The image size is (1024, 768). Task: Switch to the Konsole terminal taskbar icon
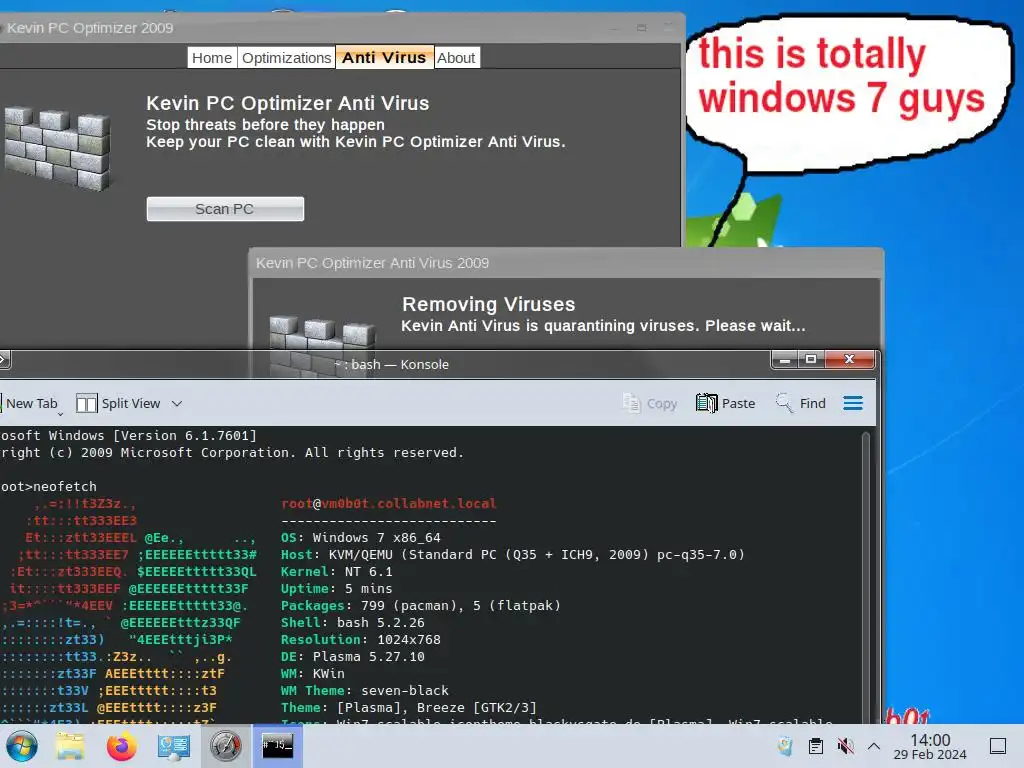click(277, 746)
